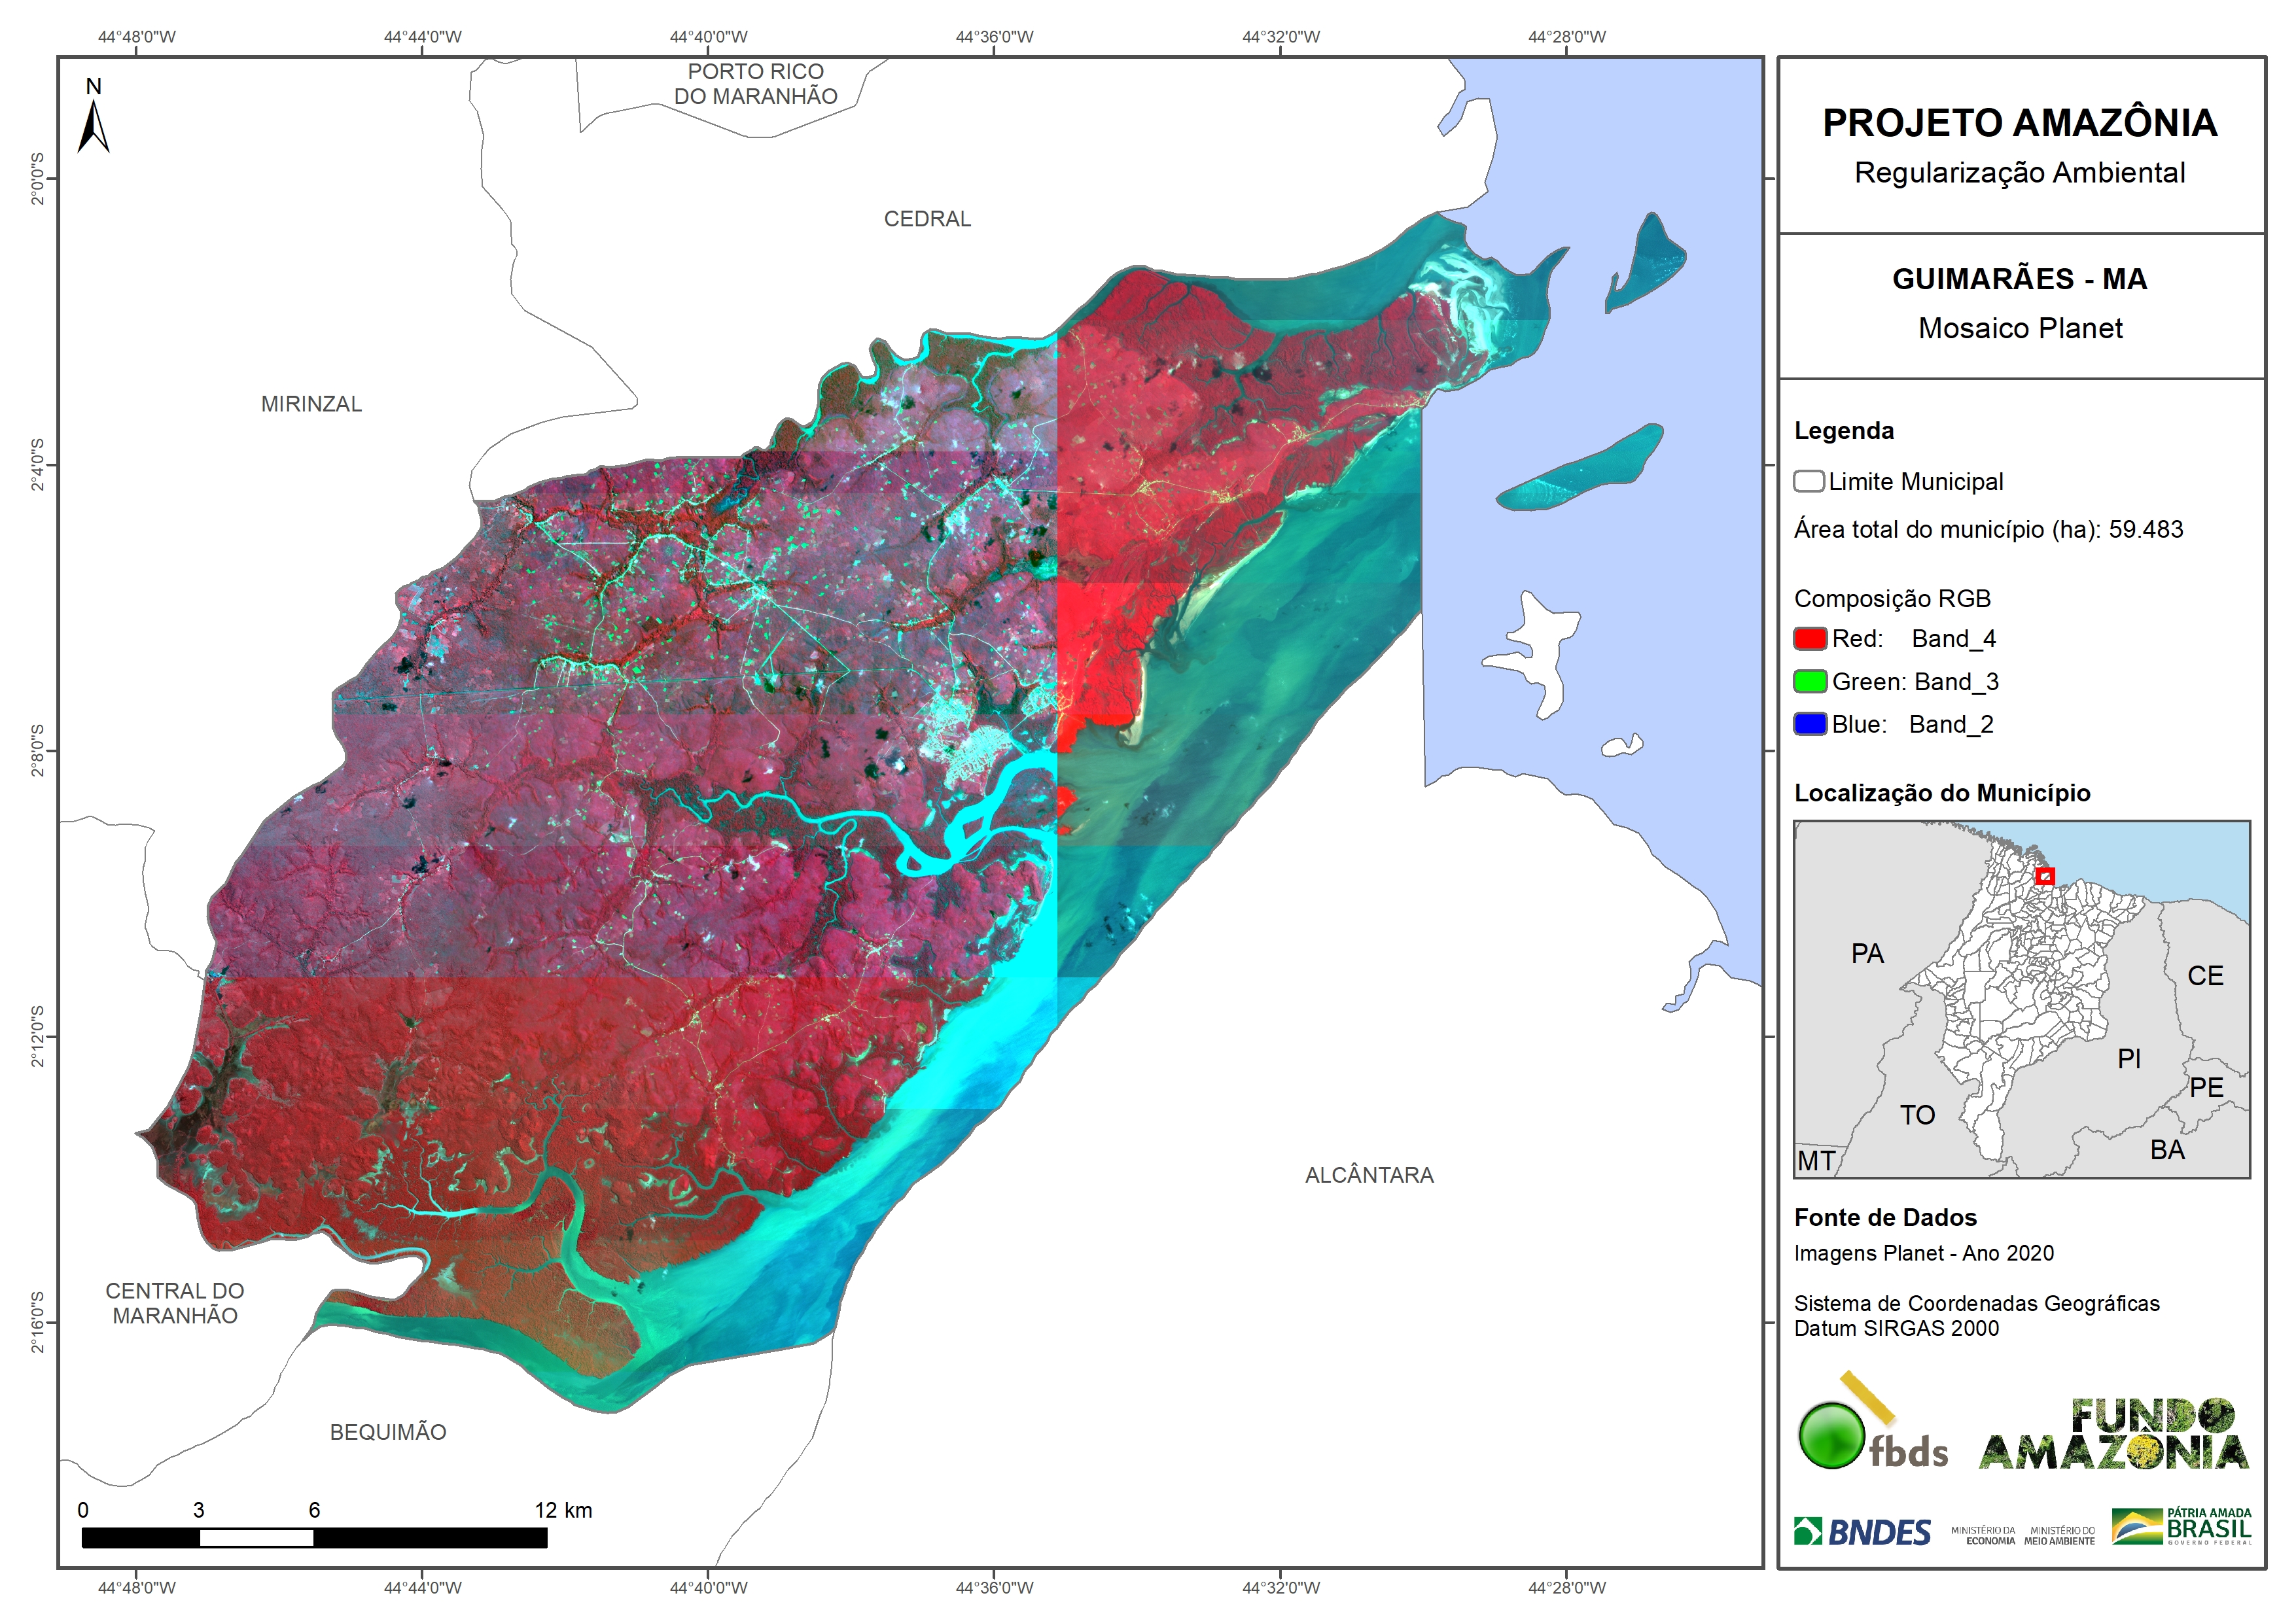2296x1623 pixels.
Task: Click the red location marker in inset map
Action: pos(2045,877)
